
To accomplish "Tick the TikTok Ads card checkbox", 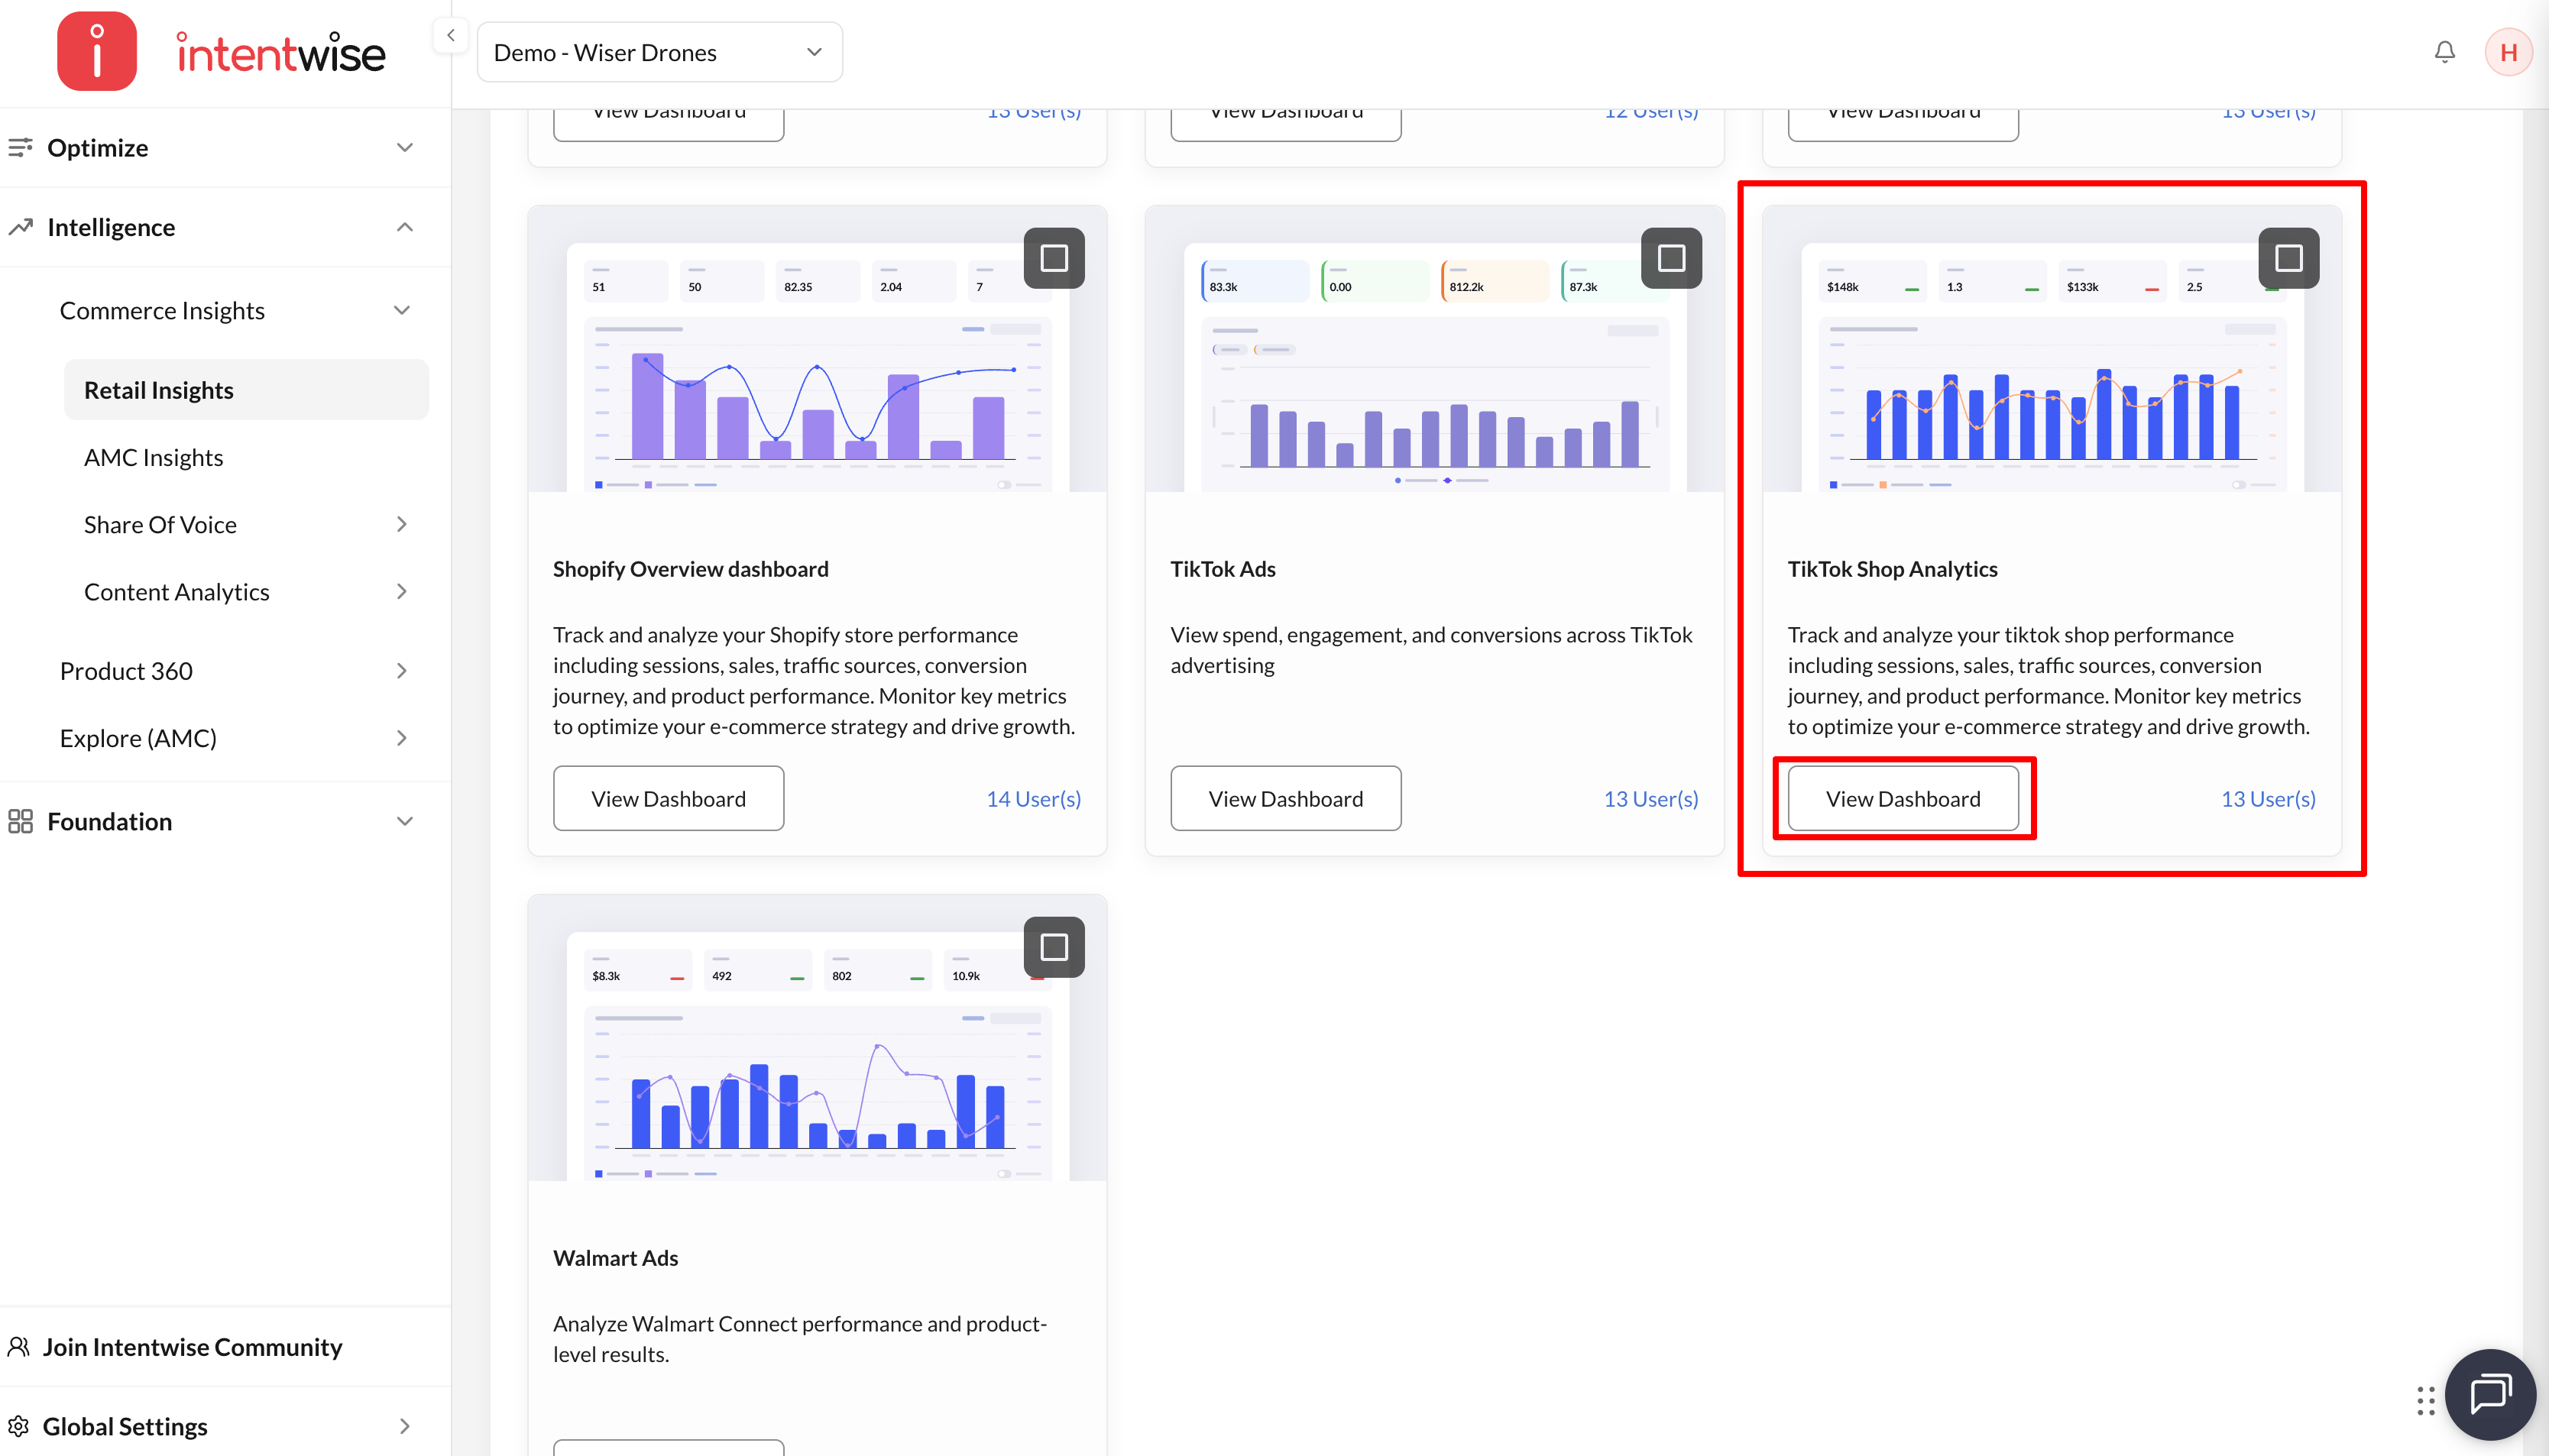I will 1671,258.
